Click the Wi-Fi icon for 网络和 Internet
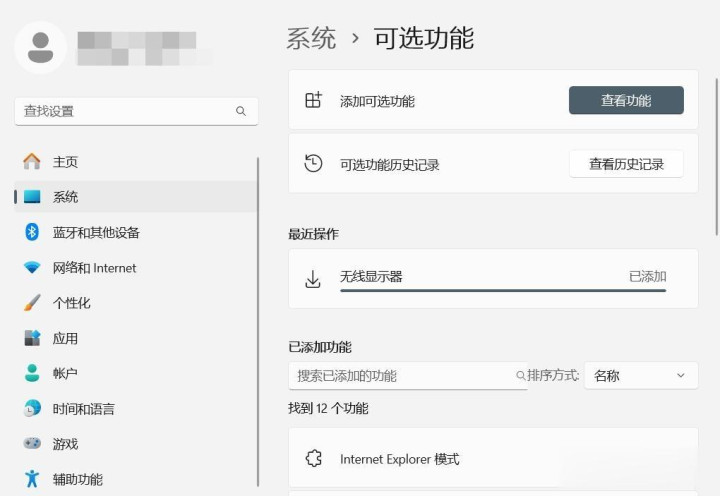 pos(32,268)
